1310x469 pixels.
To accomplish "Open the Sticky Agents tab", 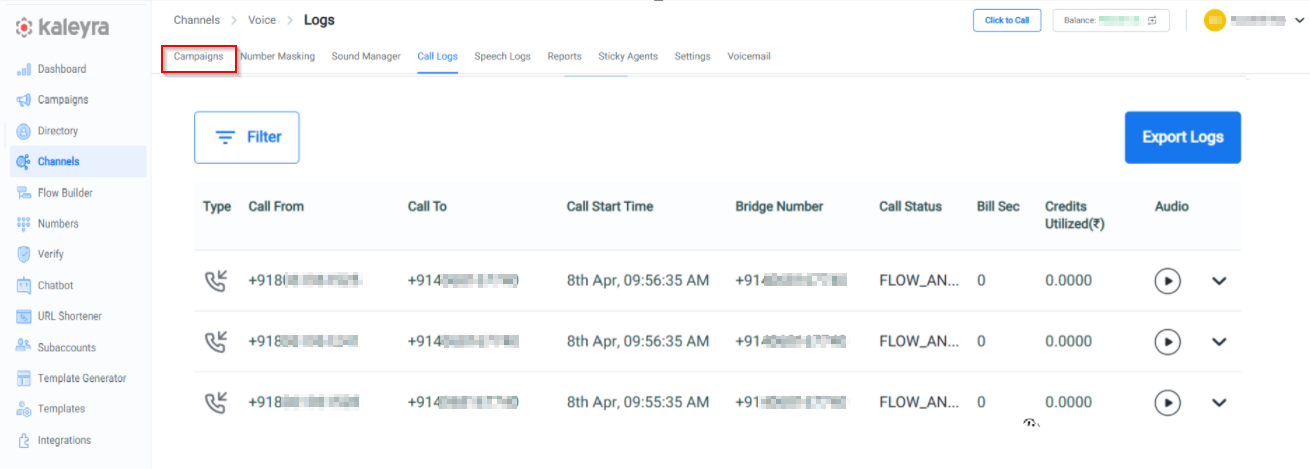I will 628,57.
